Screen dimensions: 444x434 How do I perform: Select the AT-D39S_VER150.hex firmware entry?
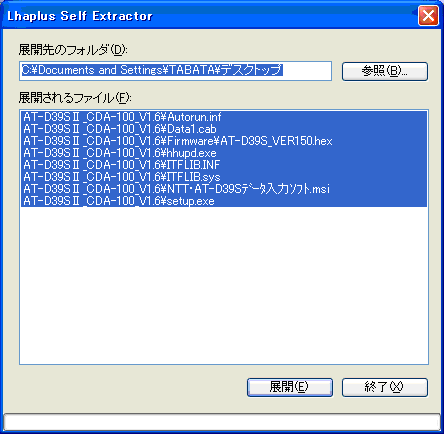(x=224, y=141)
